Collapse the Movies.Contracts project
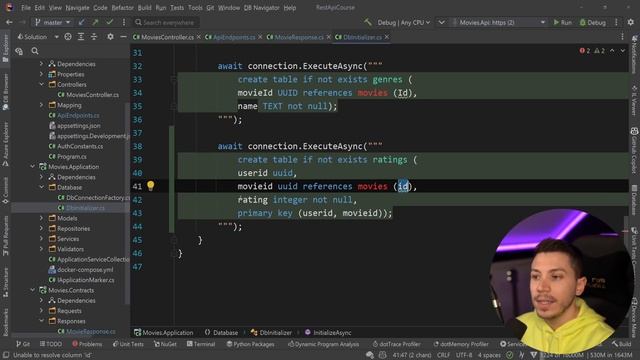 pyautogui.click(x=33, y=290)
